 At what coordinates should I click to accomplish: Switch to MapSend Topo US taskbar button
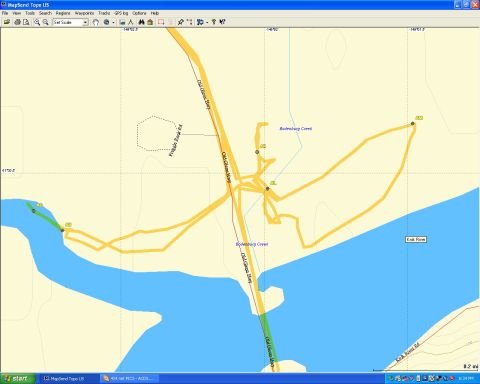tap(68, 379)
